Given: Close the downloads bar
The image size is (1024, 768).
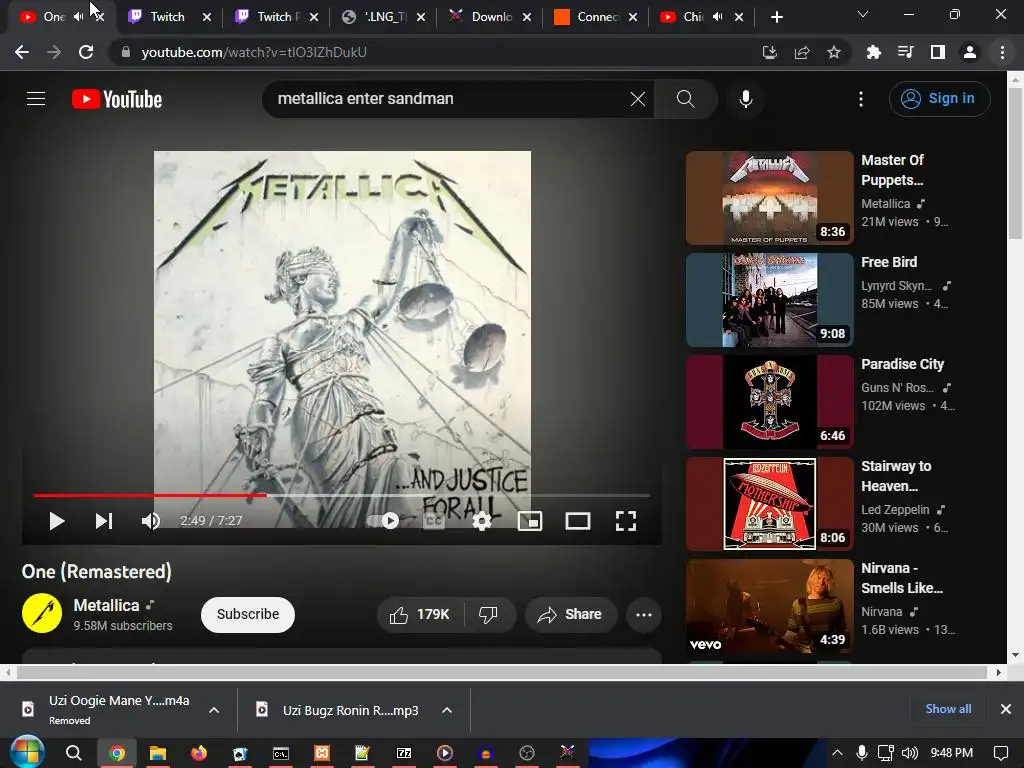Looking at the screenshot, I should tap(1006, 709).
